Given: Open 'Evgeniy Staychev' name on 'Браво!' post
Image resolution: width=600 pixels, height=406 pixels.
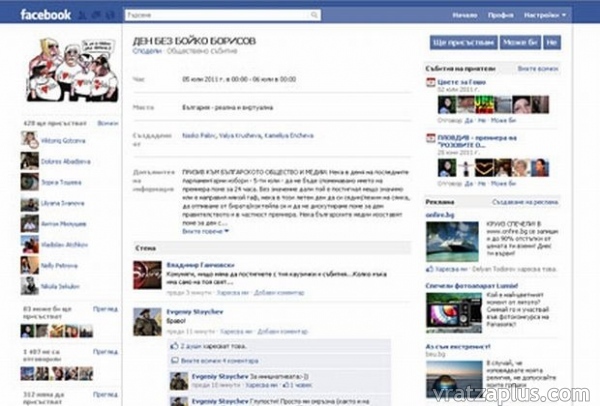Looking at the screenshot, I should pos(194,312).
